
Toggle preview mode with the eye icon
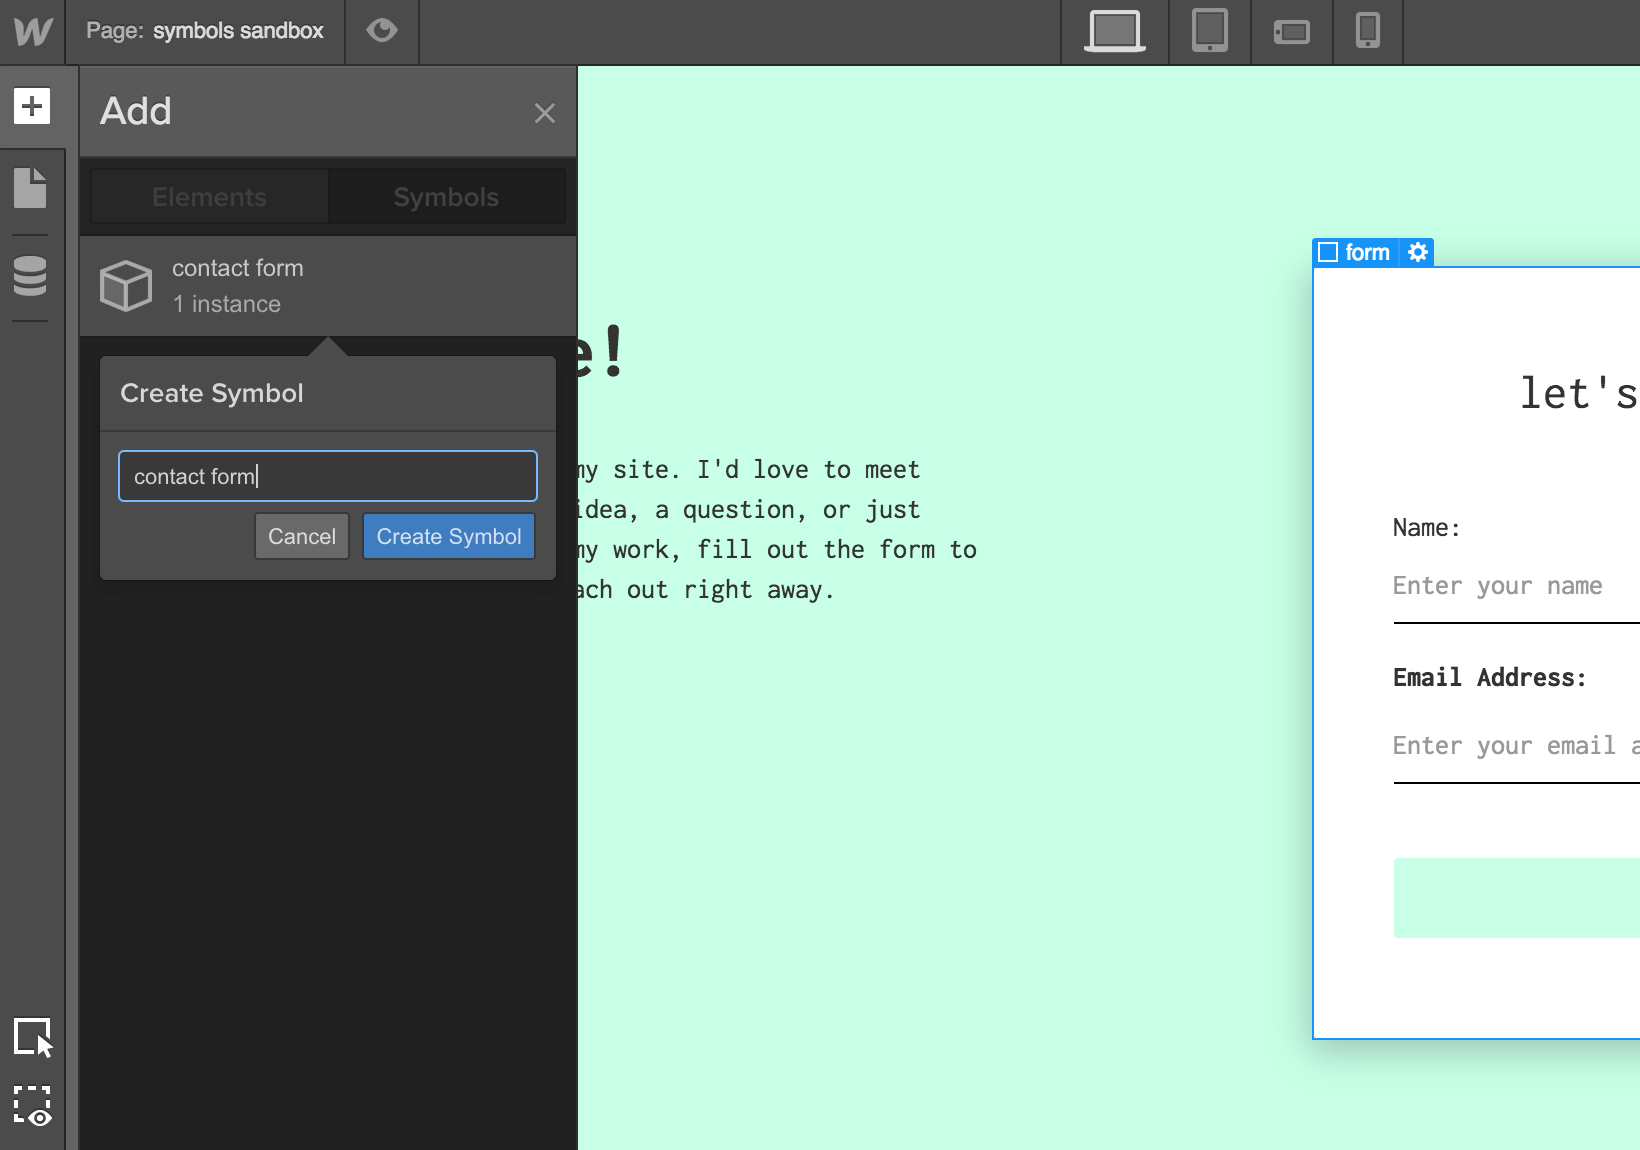382,31
